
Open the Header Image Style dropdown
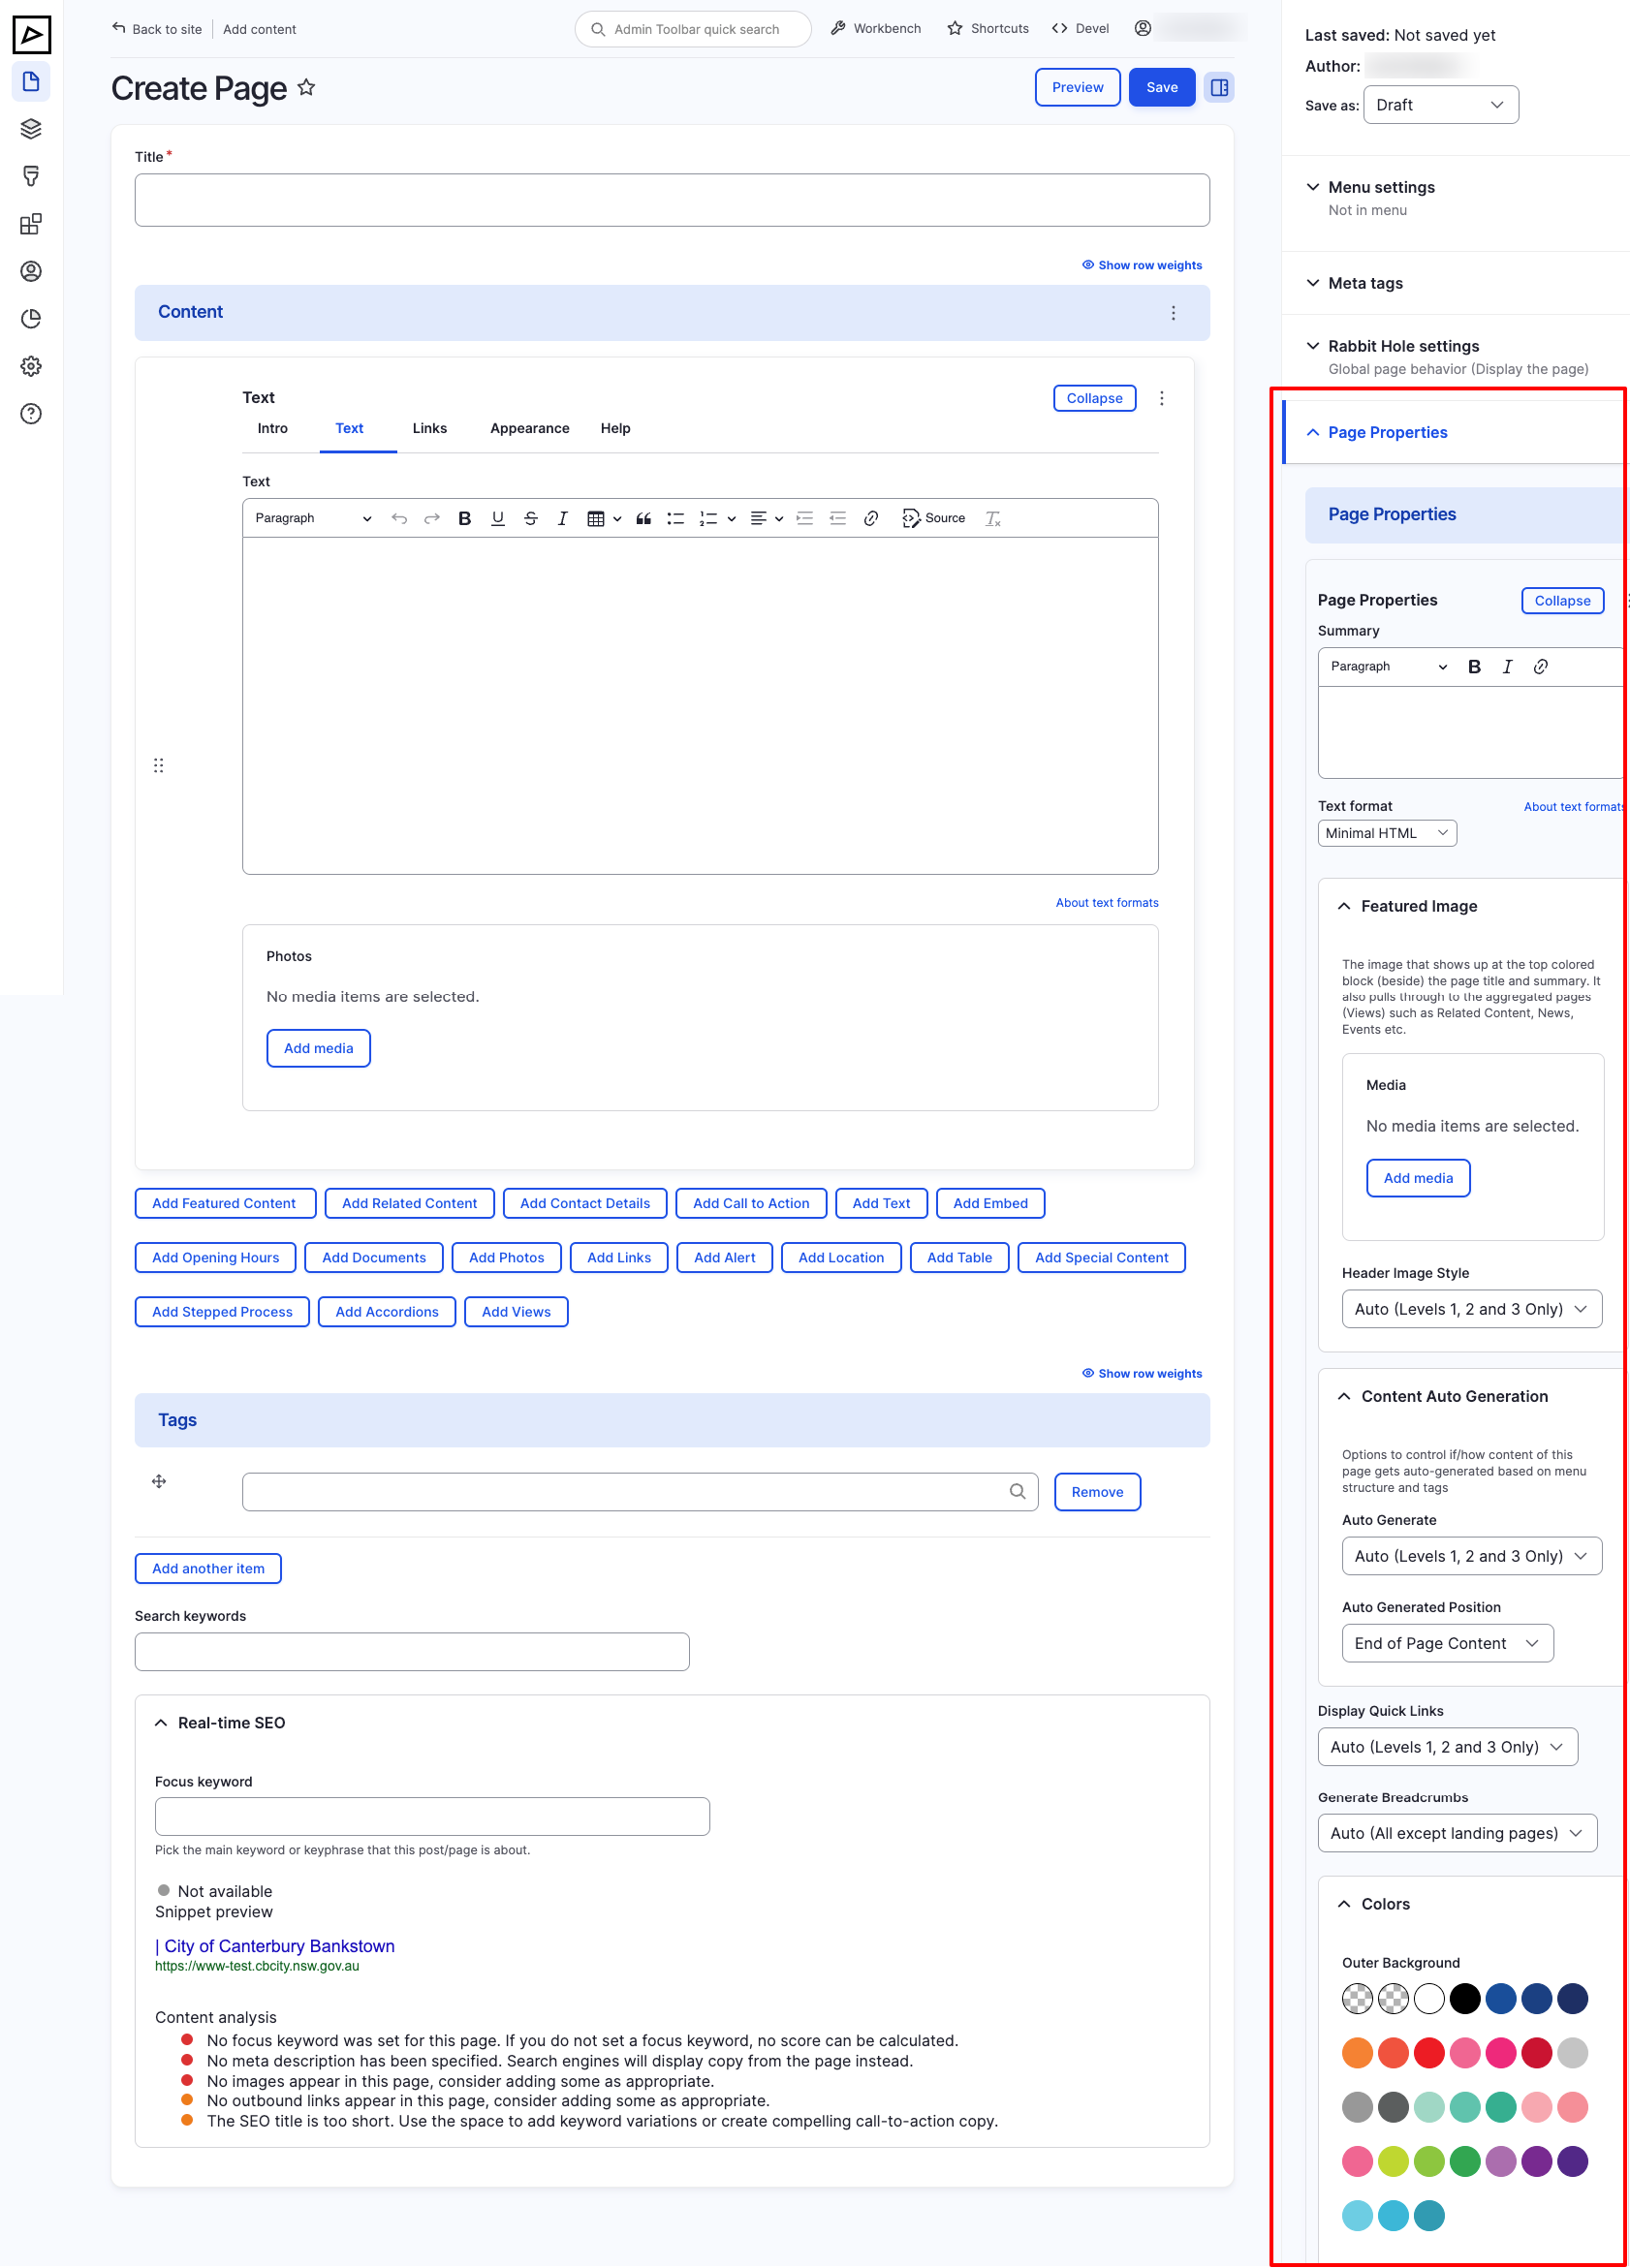pyautogui.click(x=1470, y=1308)
